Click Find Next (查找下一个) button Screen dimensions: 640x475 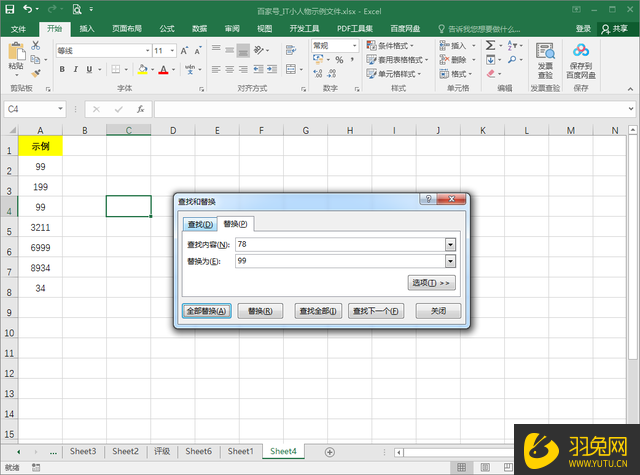(376, 311)
